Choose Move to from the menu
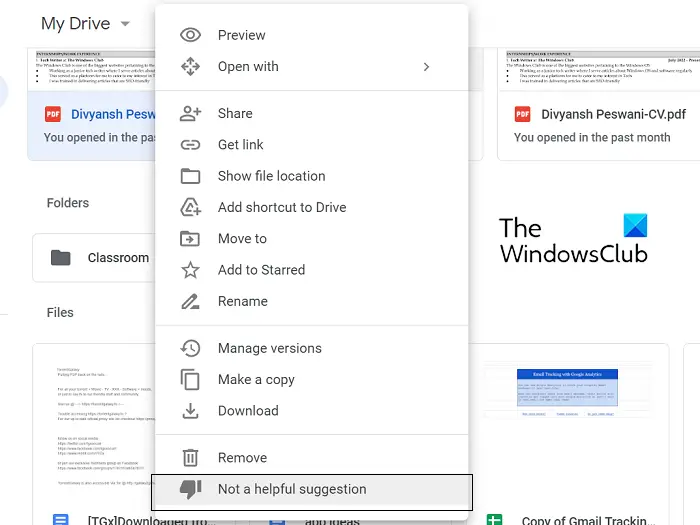 pos(312,238)
